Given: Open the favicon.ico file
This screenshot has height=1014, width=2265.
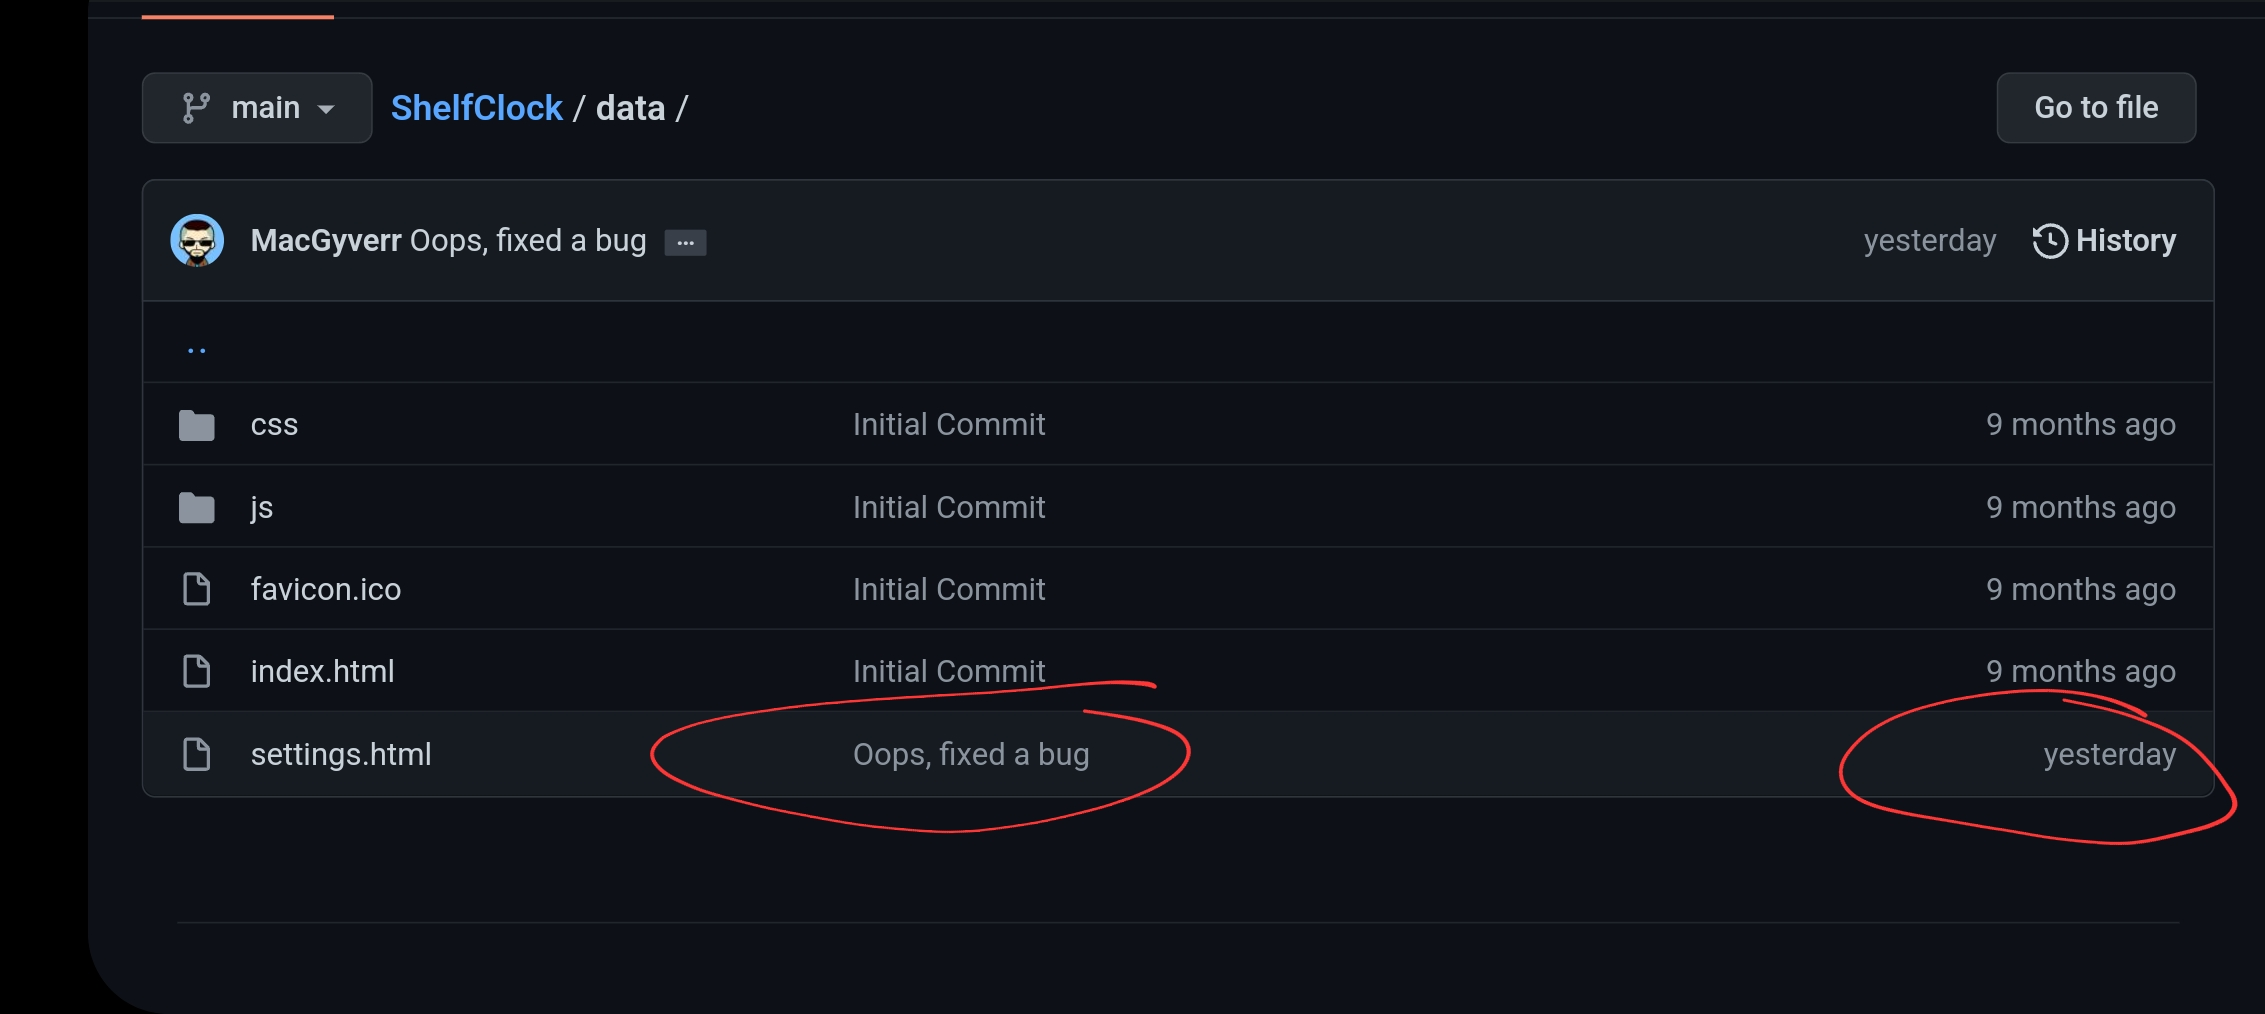Looking at the screenshot, I should click(x=326, y=589).
